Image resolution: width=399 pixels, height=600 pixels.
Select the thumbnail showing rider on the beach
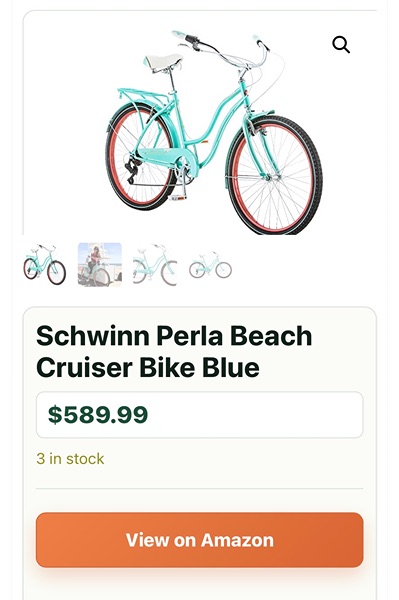[x=100, y=264]
